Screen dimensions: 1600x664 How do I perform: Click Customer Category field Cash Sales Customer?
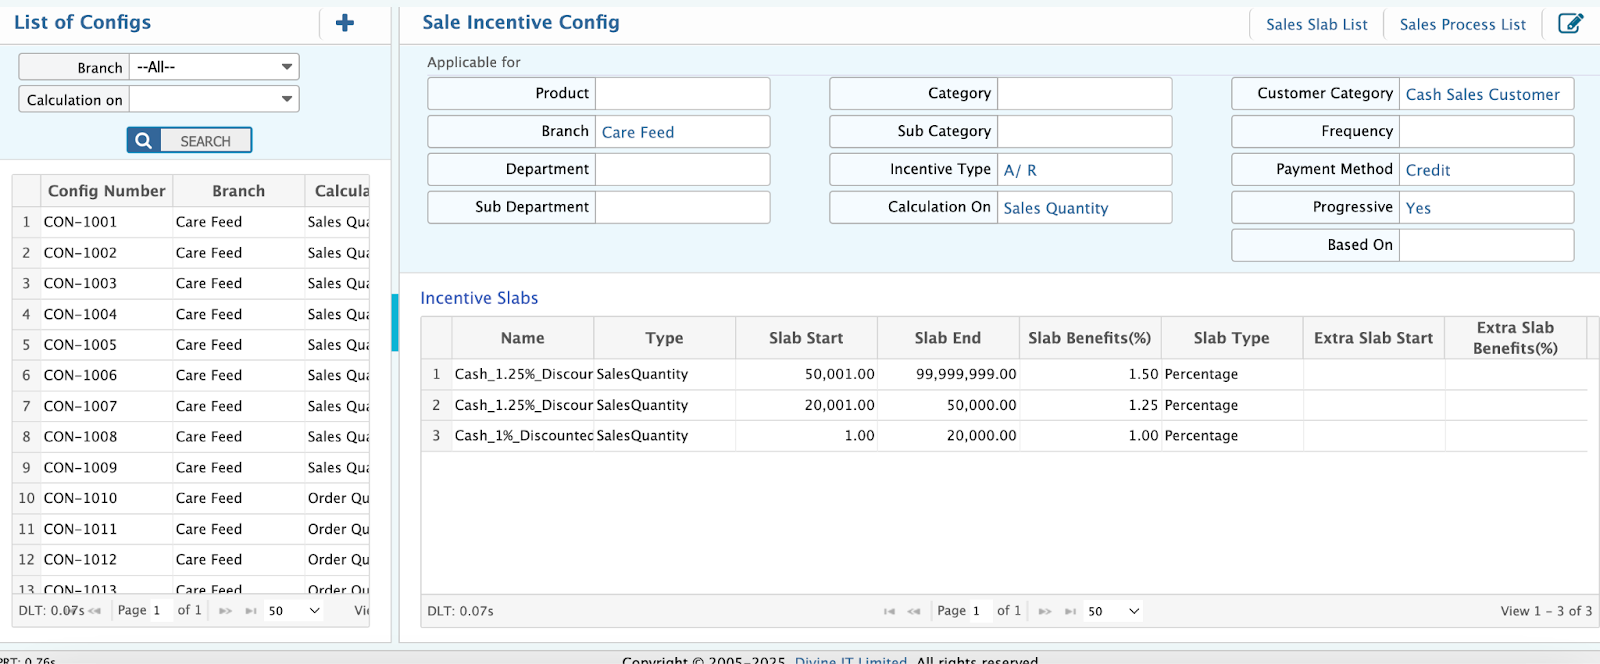[x=1486, y=93]
